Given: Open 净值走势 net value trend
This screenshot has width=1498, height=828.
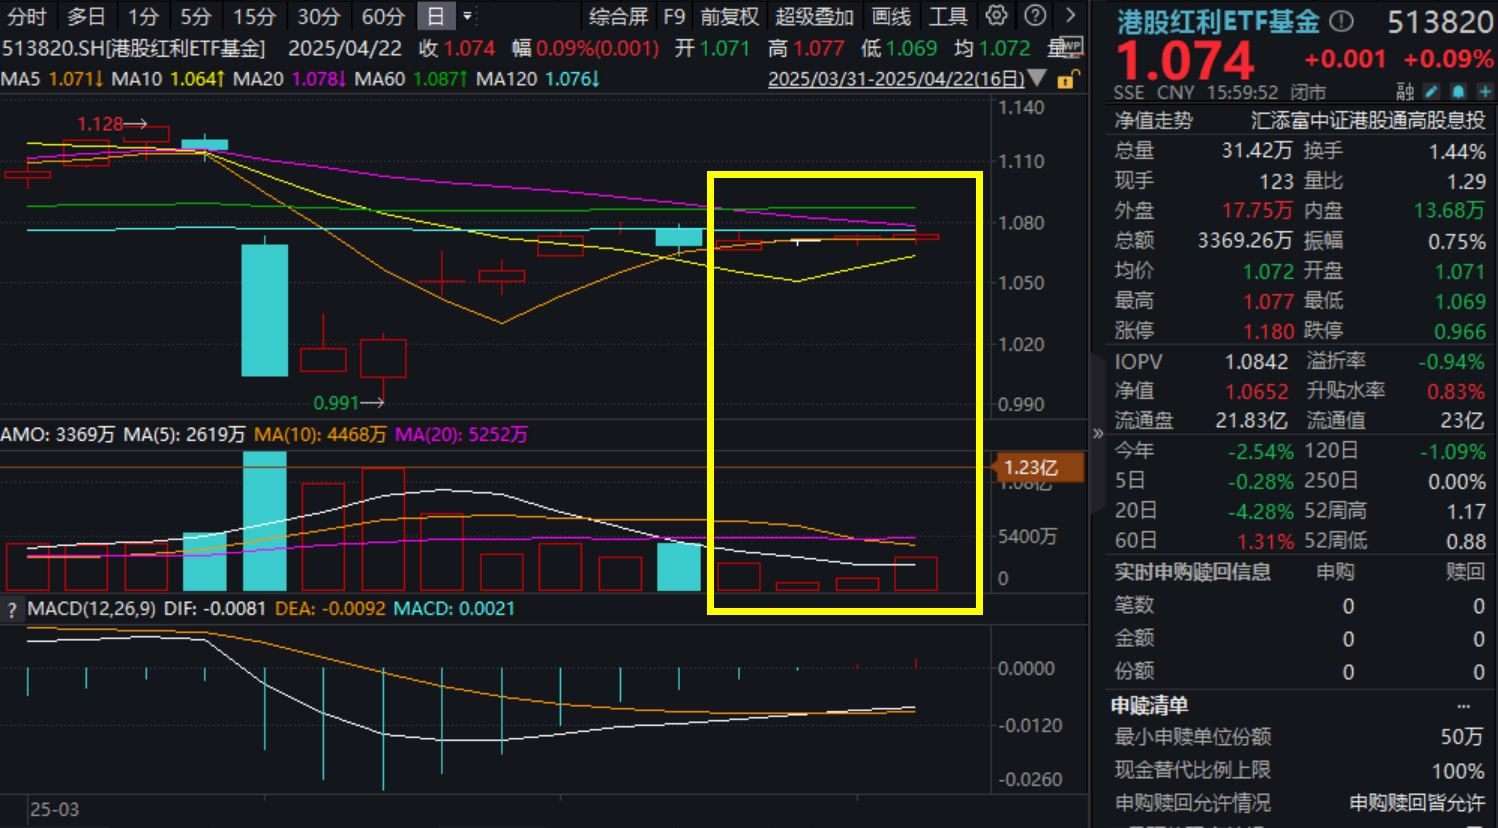Looking at the screenshot, I should point(1154,120).
